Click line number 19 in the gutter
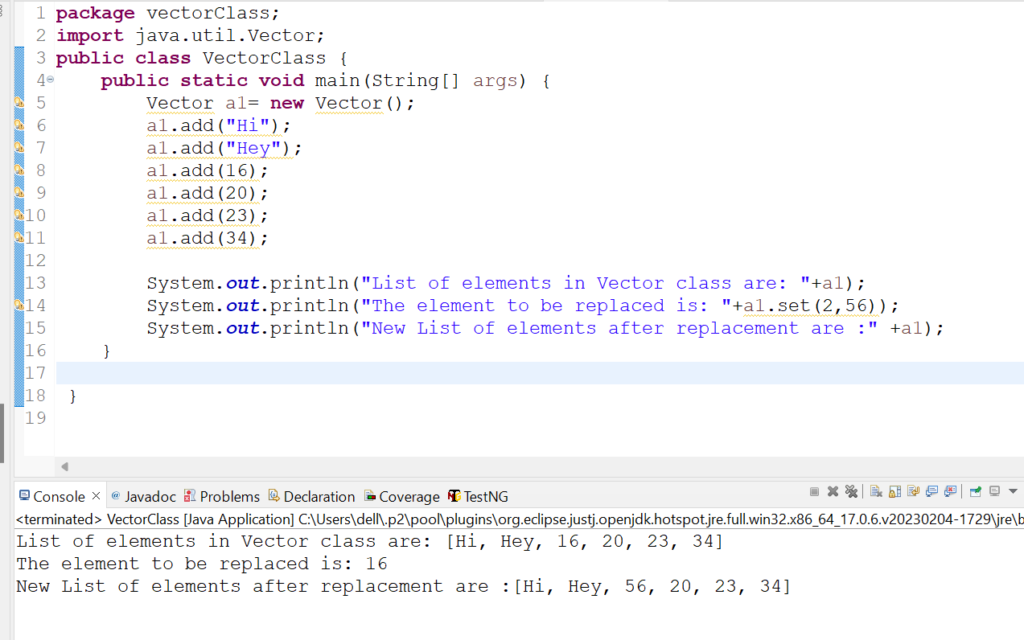The image size is (1024, 640). pyautogui.click(x=35, y=418)
